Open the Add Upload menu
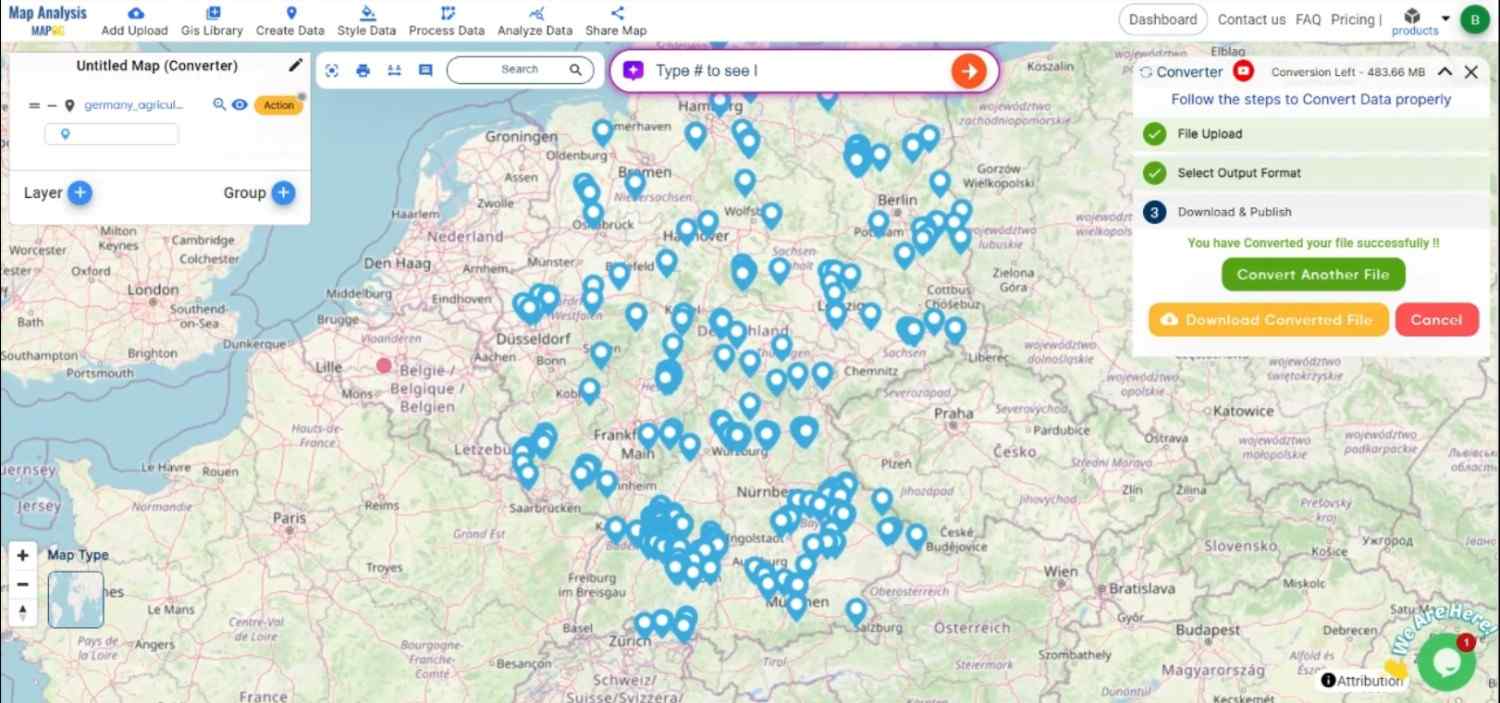 (x=134, y=21)
